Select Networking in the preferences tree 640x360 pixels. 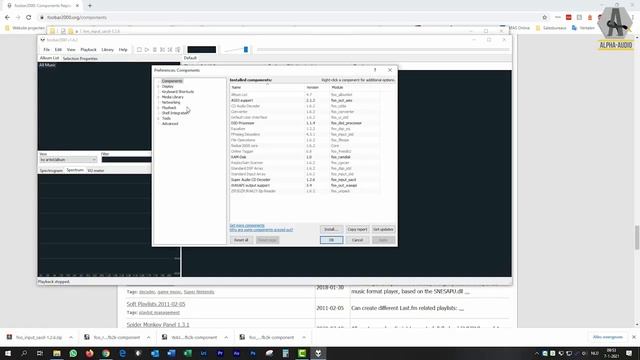coord(171,102)
